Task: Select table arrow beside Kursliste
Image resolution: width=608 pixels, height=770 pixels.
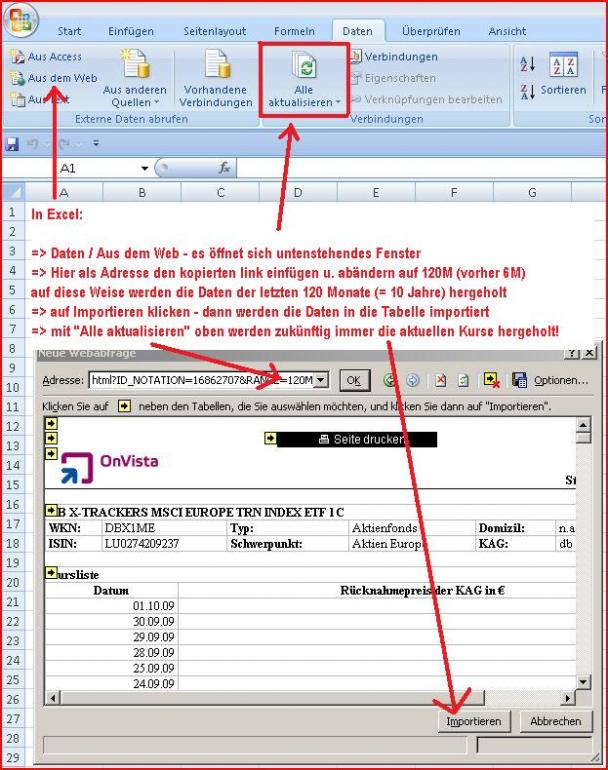Action: 51,573
